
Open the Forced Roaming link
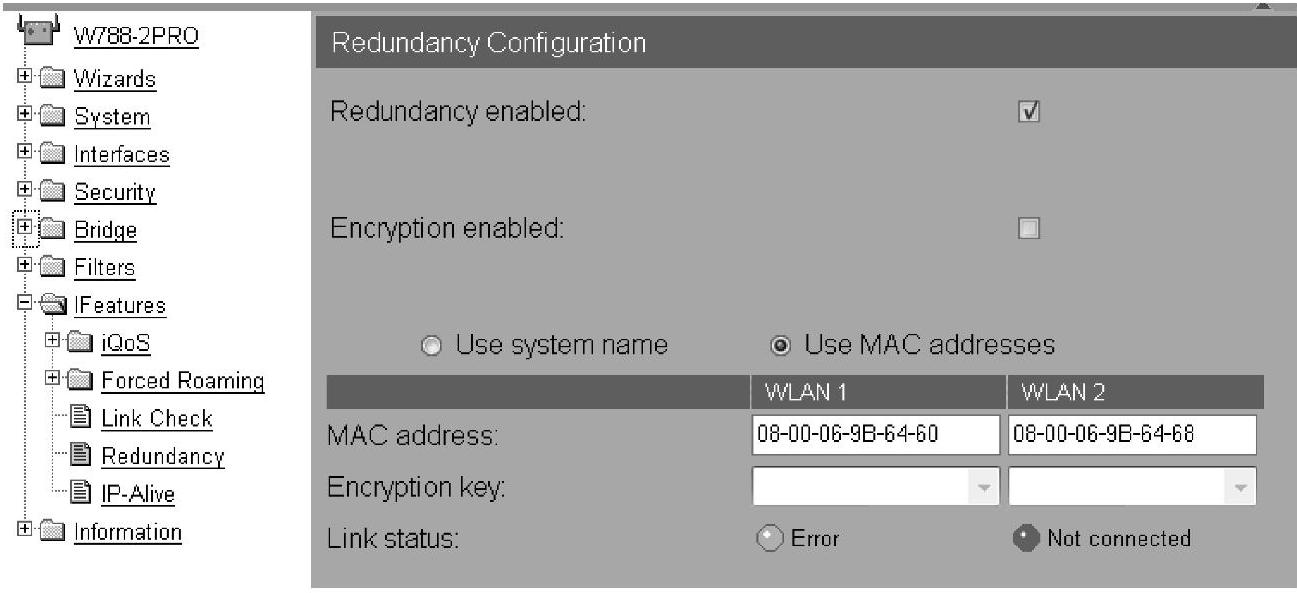182,381
